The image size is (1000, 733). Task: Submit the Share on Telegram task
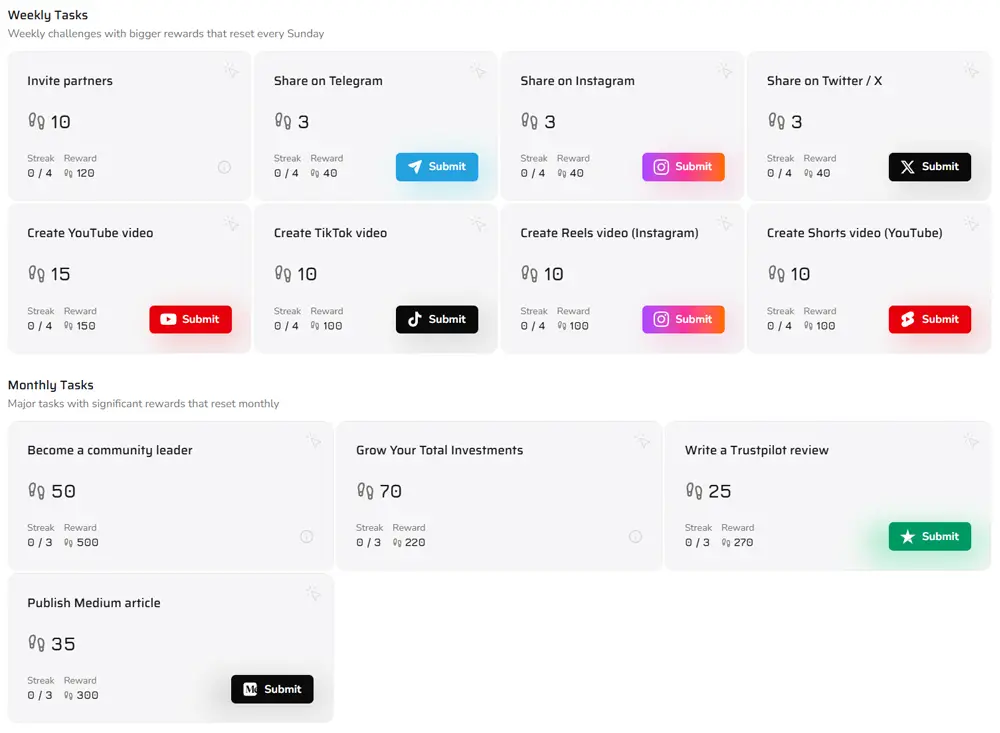(437, 167)
